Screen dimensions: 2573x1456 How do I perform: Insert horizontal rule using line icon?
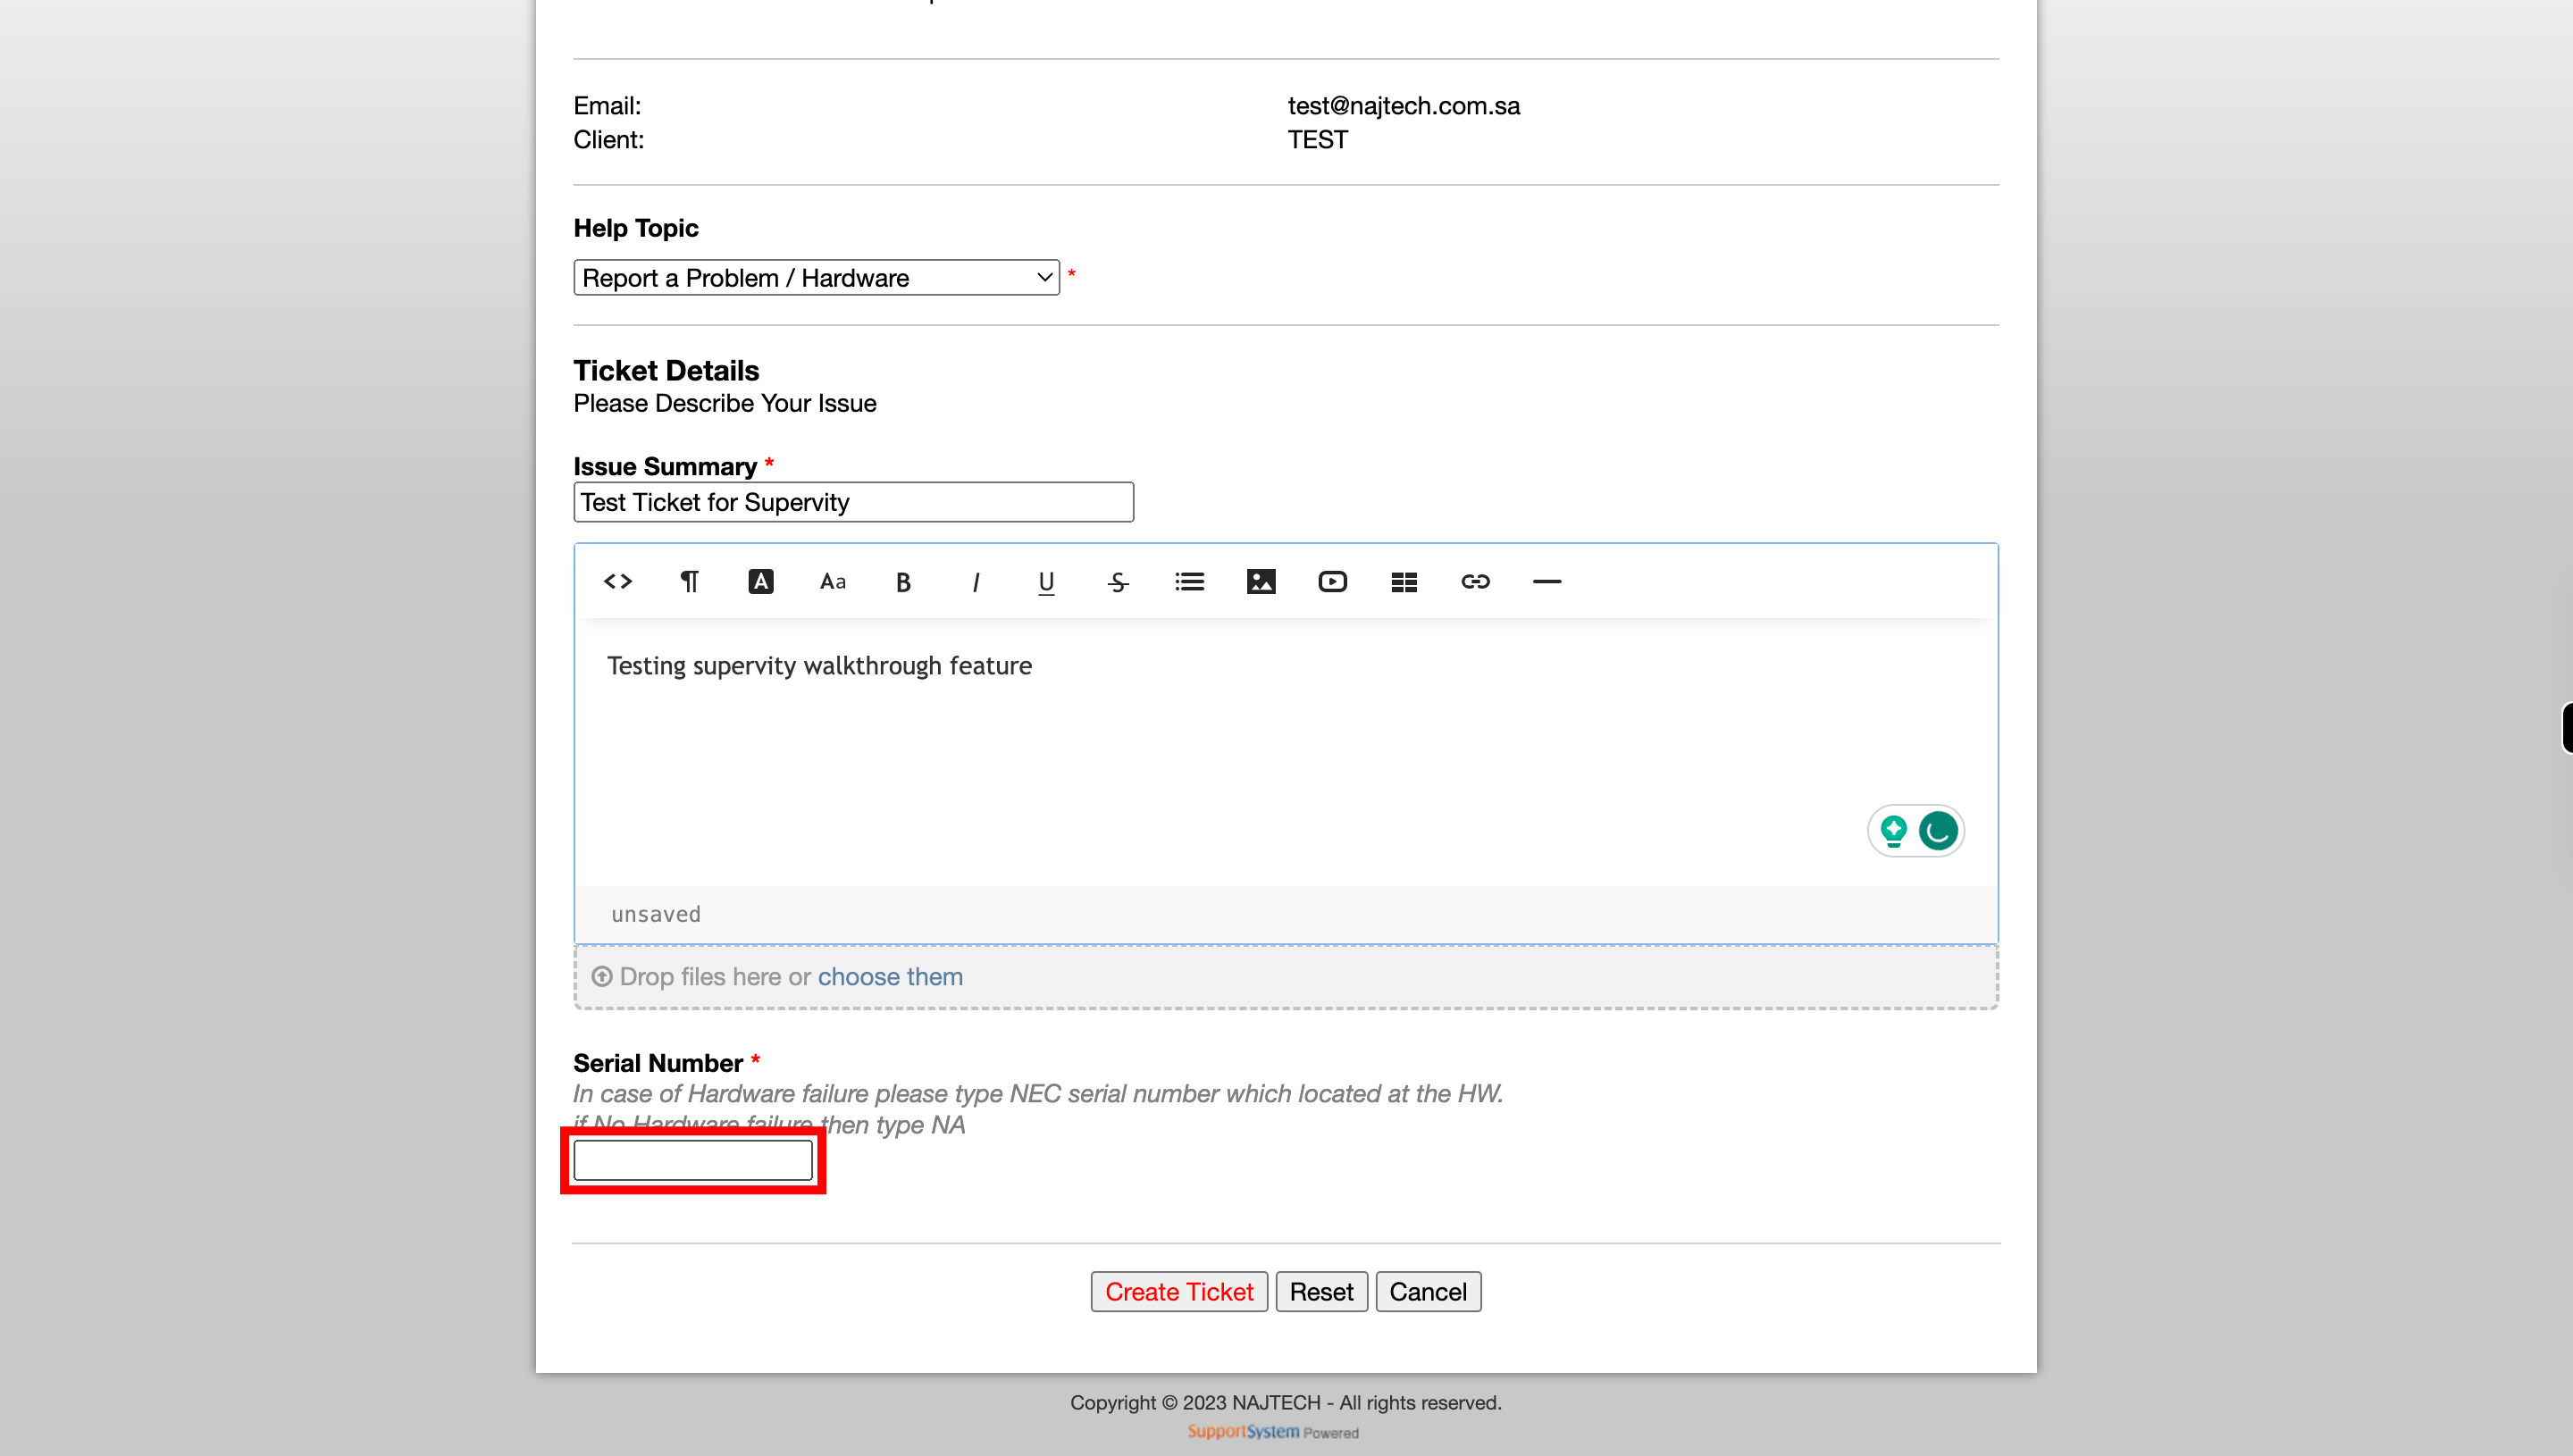click(x=1546, y=582)
